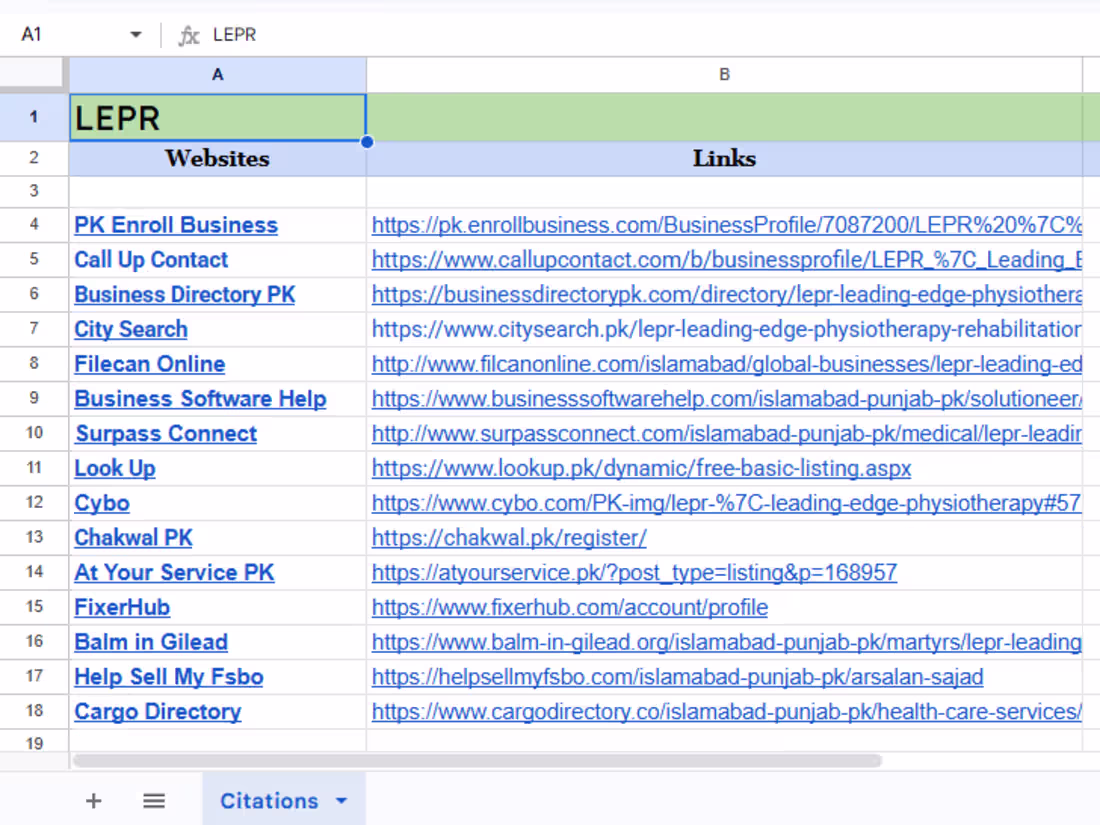Open the Name box dropdown arrow
The height and width of the screenshot is (825, 1100).
click(x=136, y=34)
